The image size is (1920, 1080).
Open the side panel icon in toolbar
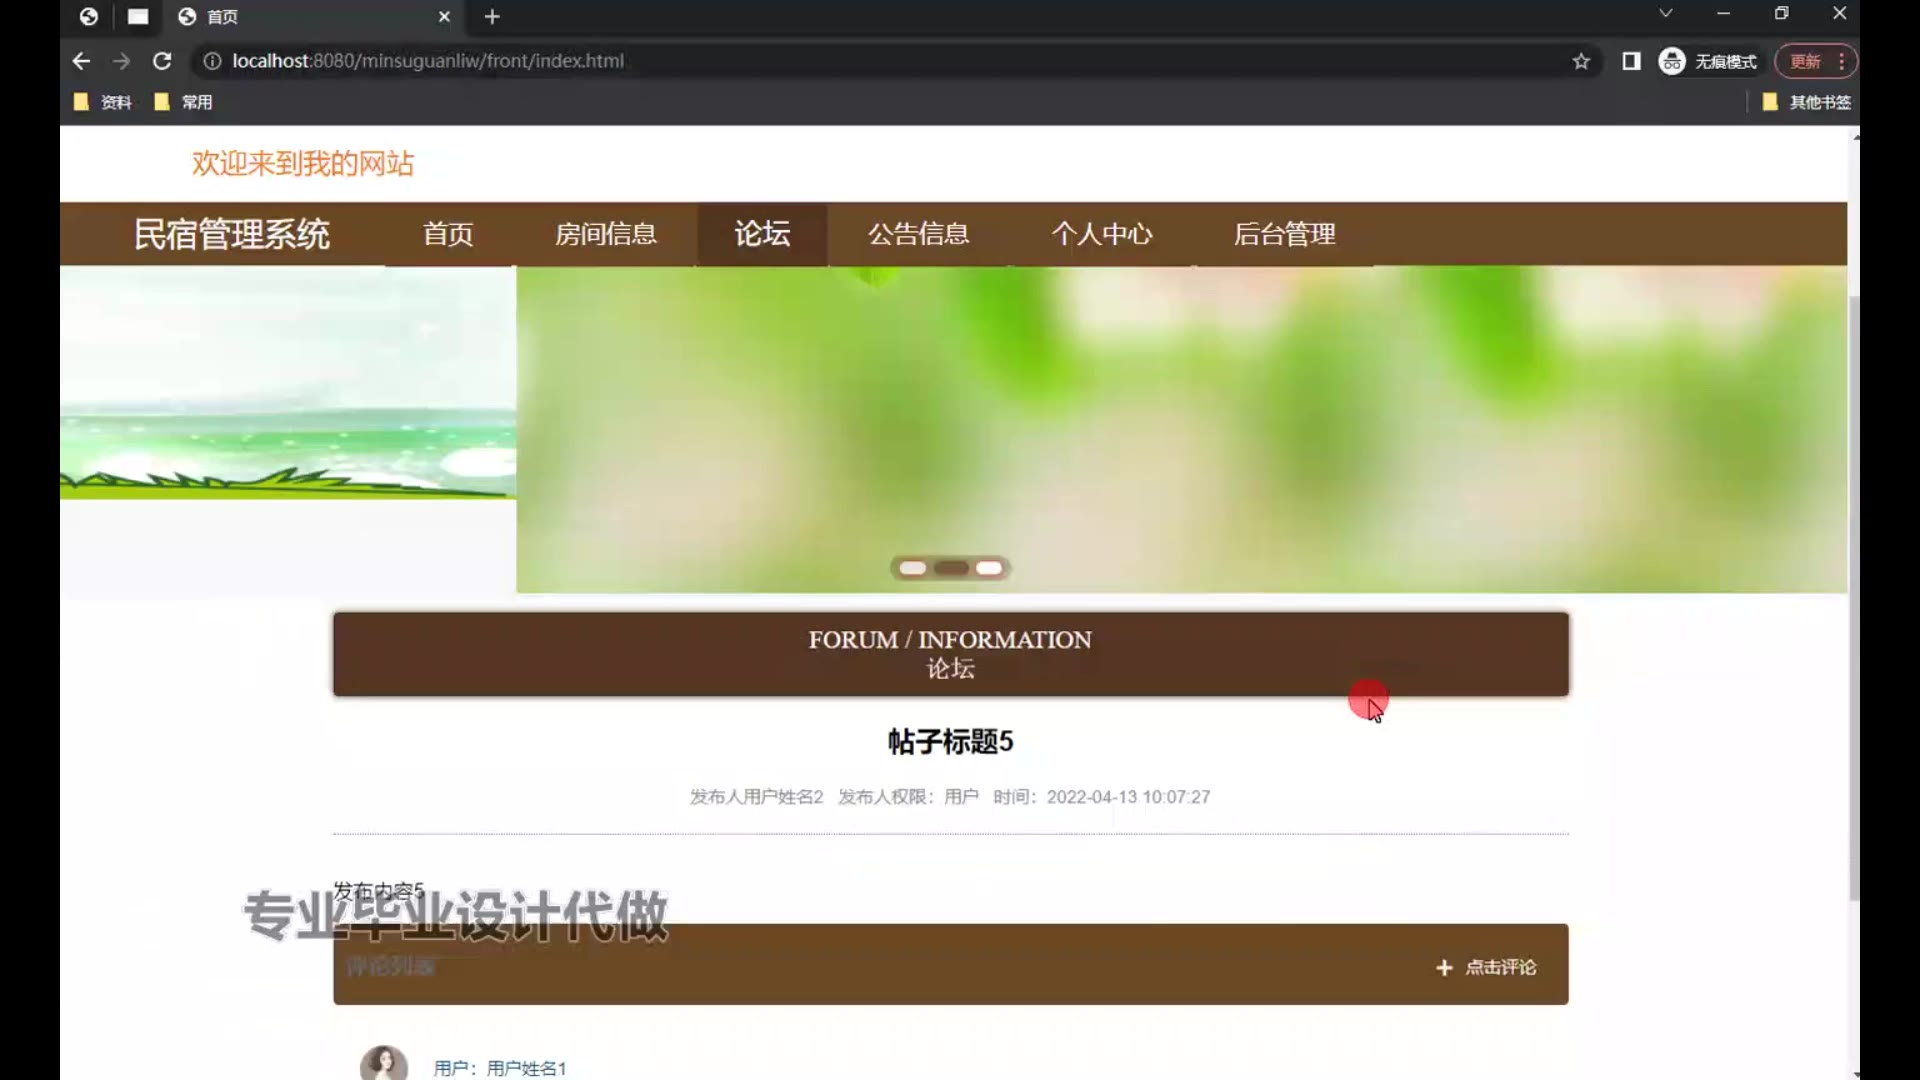coord(1631,61)
